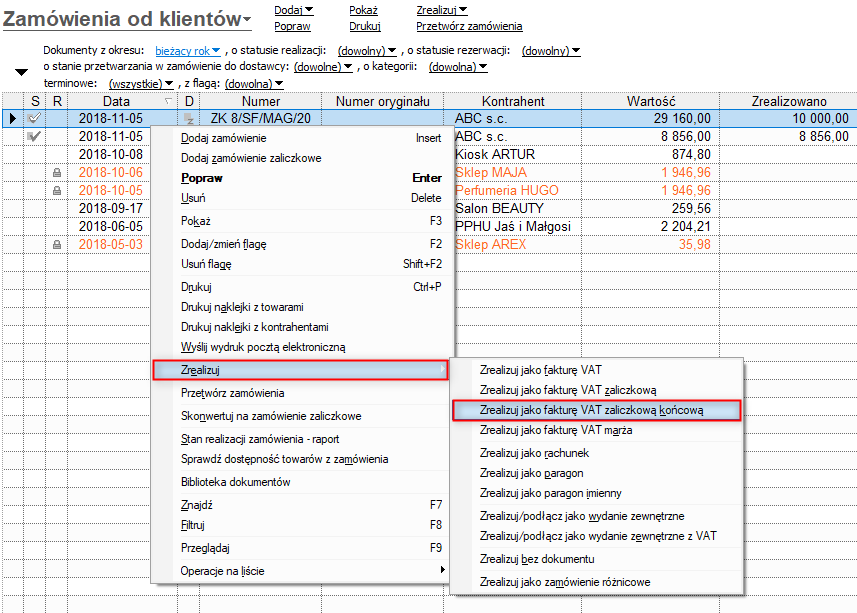Viewport: 857px width, 613px height.
Task: Collapse filter panel with black triangle
Action: tap(21, 72)
